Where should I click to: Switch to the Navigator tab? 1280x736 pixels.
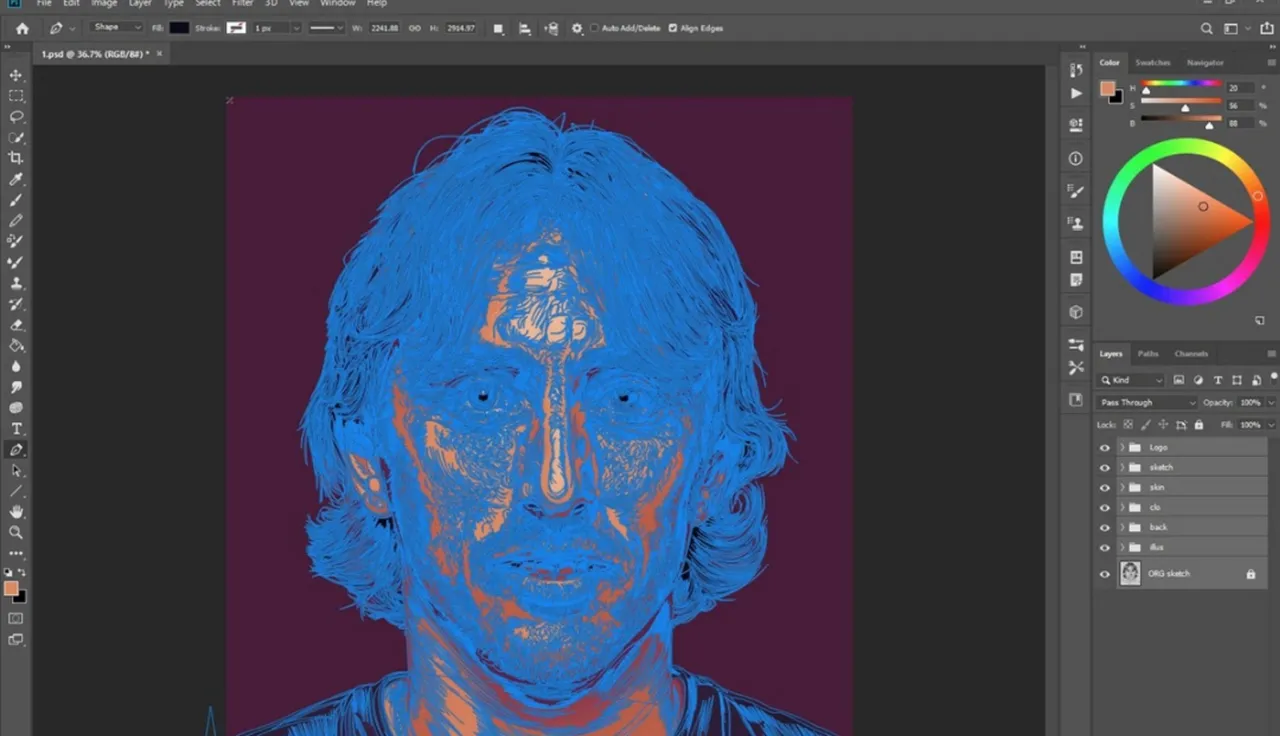pyautogui.click(x=1205, y=63)
